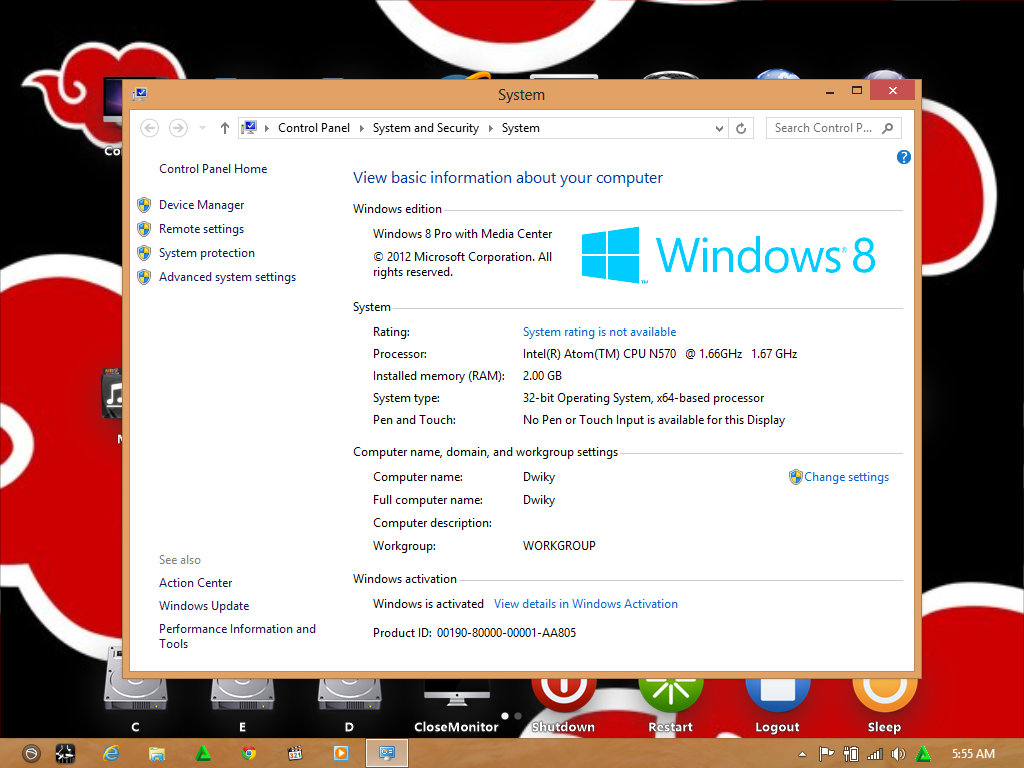Click the Sleep icon on the dock
Viewport: 1024px width, 768px height.
pyautogui.click(x=884, y=690)
